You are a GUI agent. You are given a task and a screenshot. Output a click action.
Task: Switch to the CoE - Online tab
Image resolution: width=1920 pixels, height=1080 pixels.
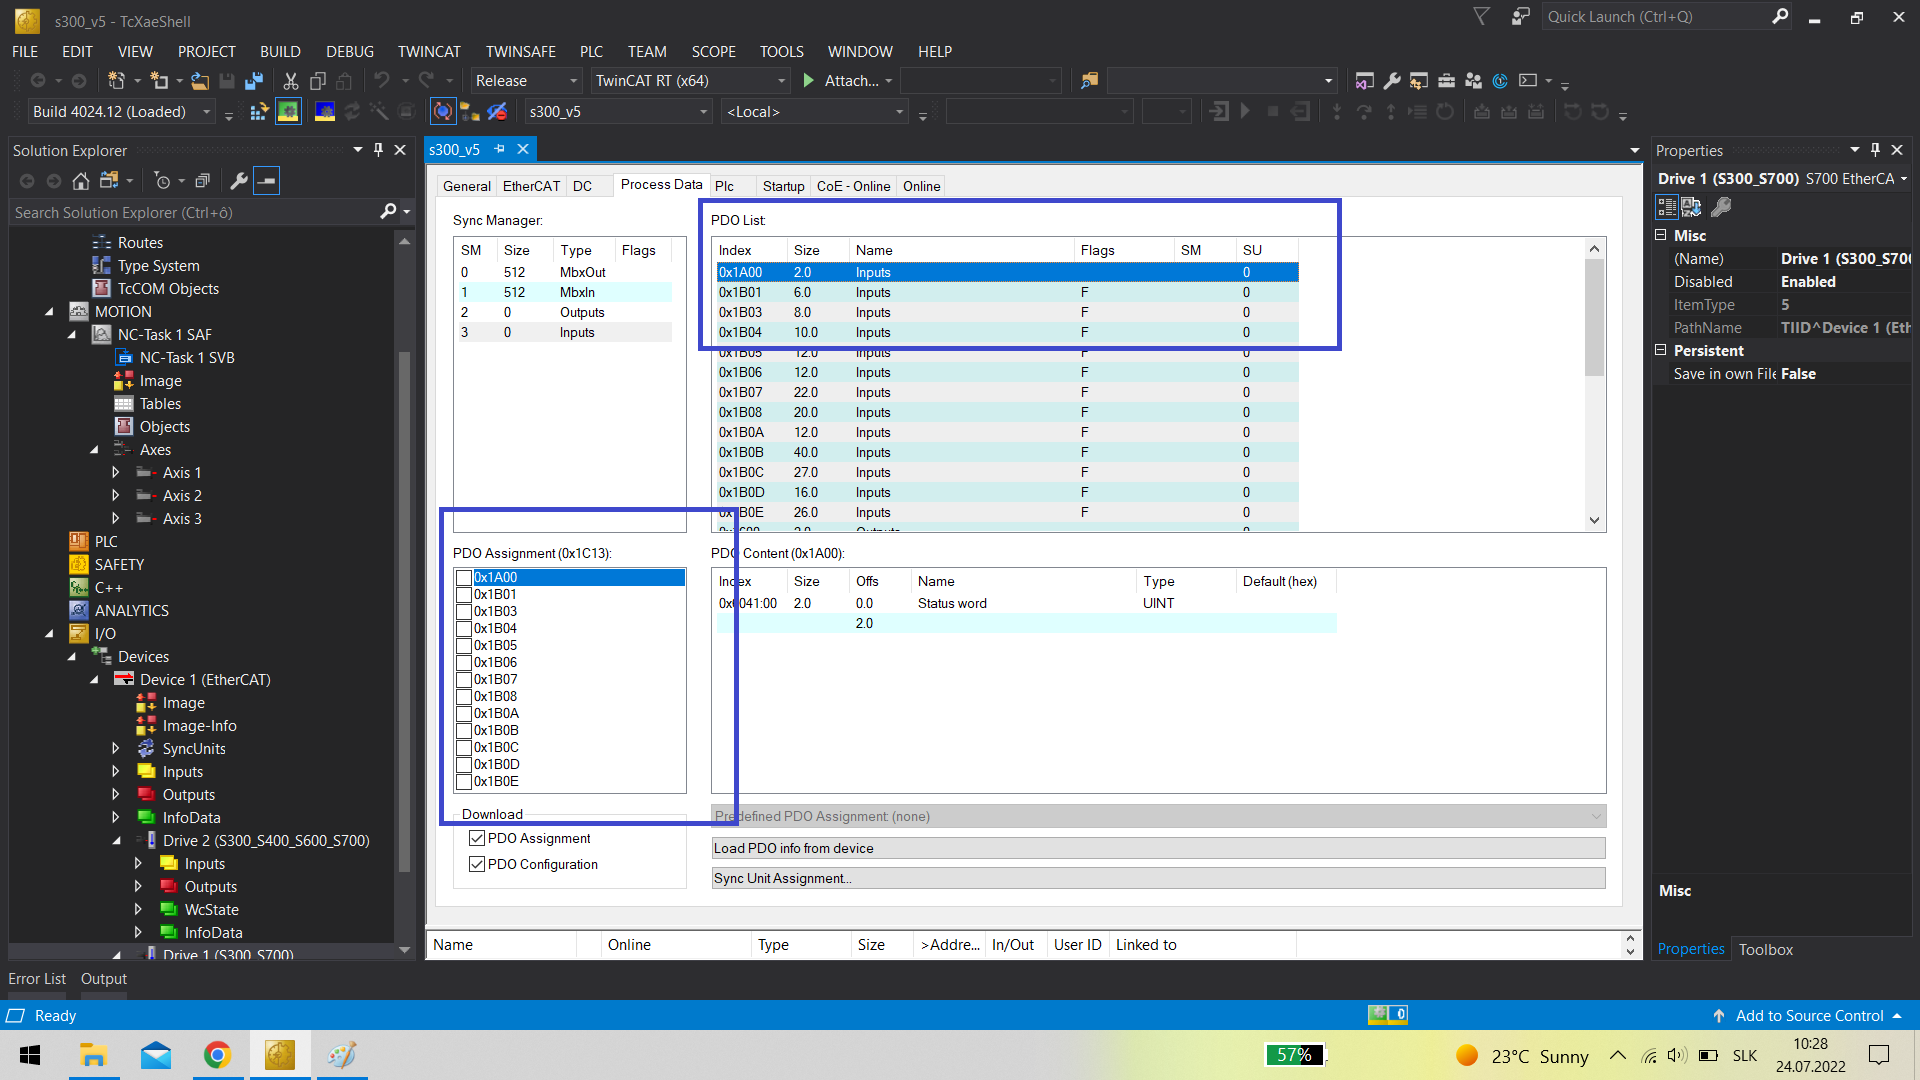[x=853, y=186]
